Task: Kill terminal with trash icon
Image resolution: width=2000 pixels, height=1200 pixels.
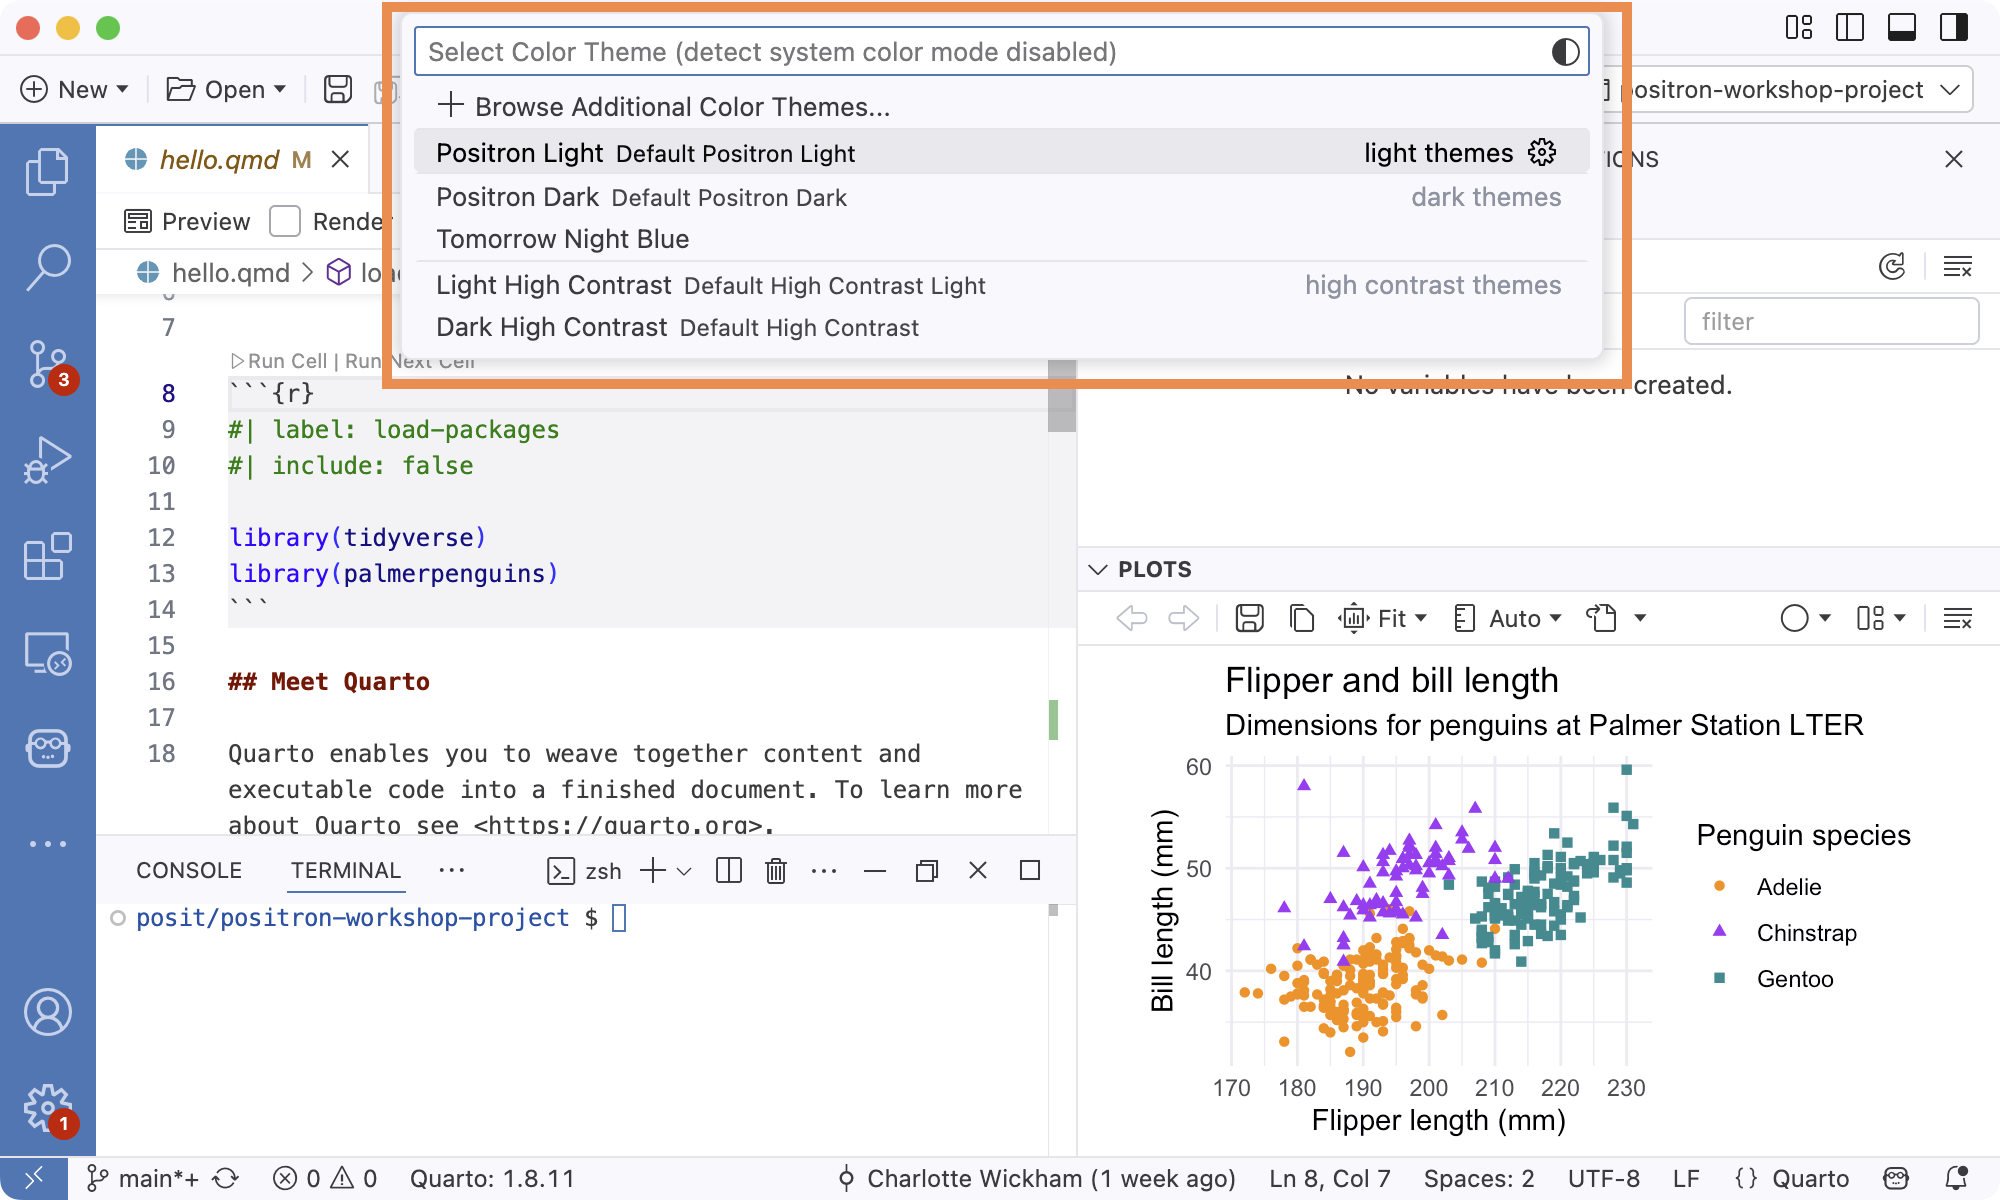Action: pos(776,870)
